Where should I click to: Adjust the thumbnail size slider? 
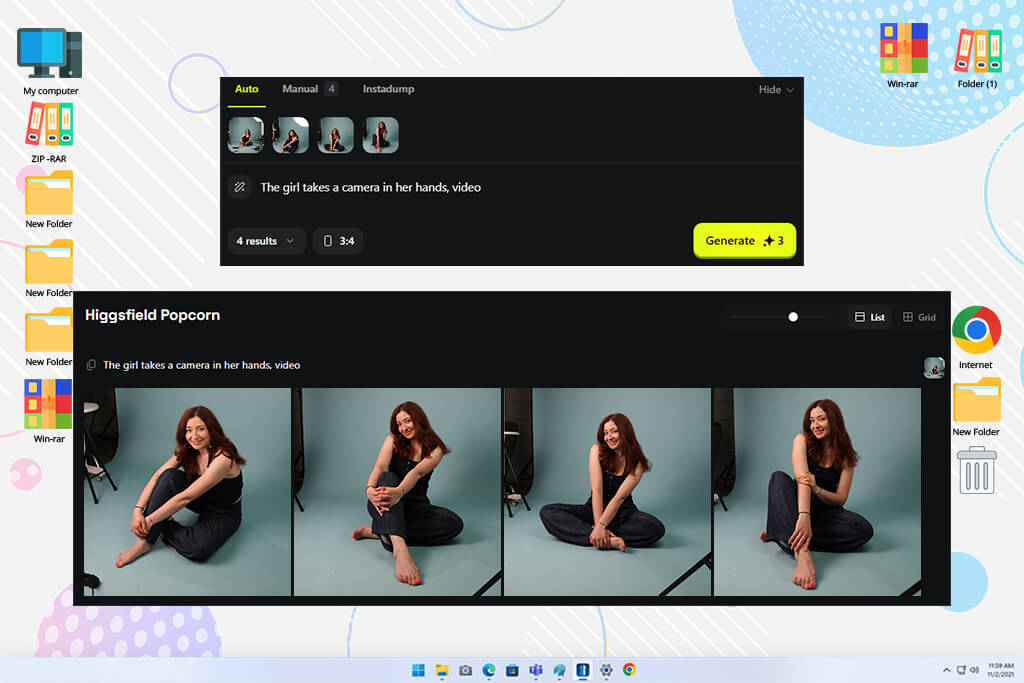pyautogui.click(x=793, y=317)
